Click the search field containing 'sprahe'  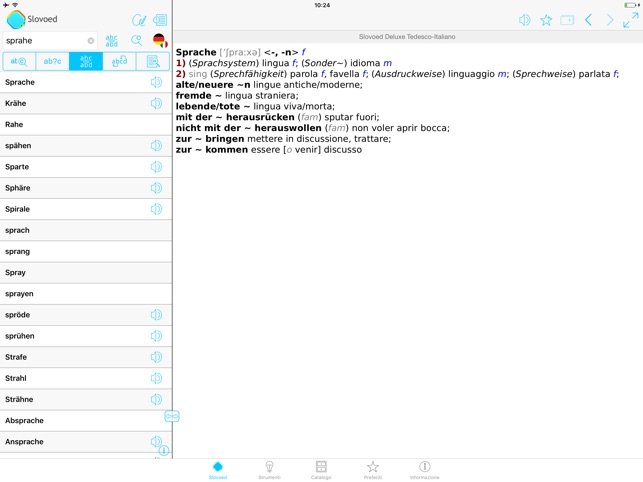pyautogui.click(x=50, y=41)
